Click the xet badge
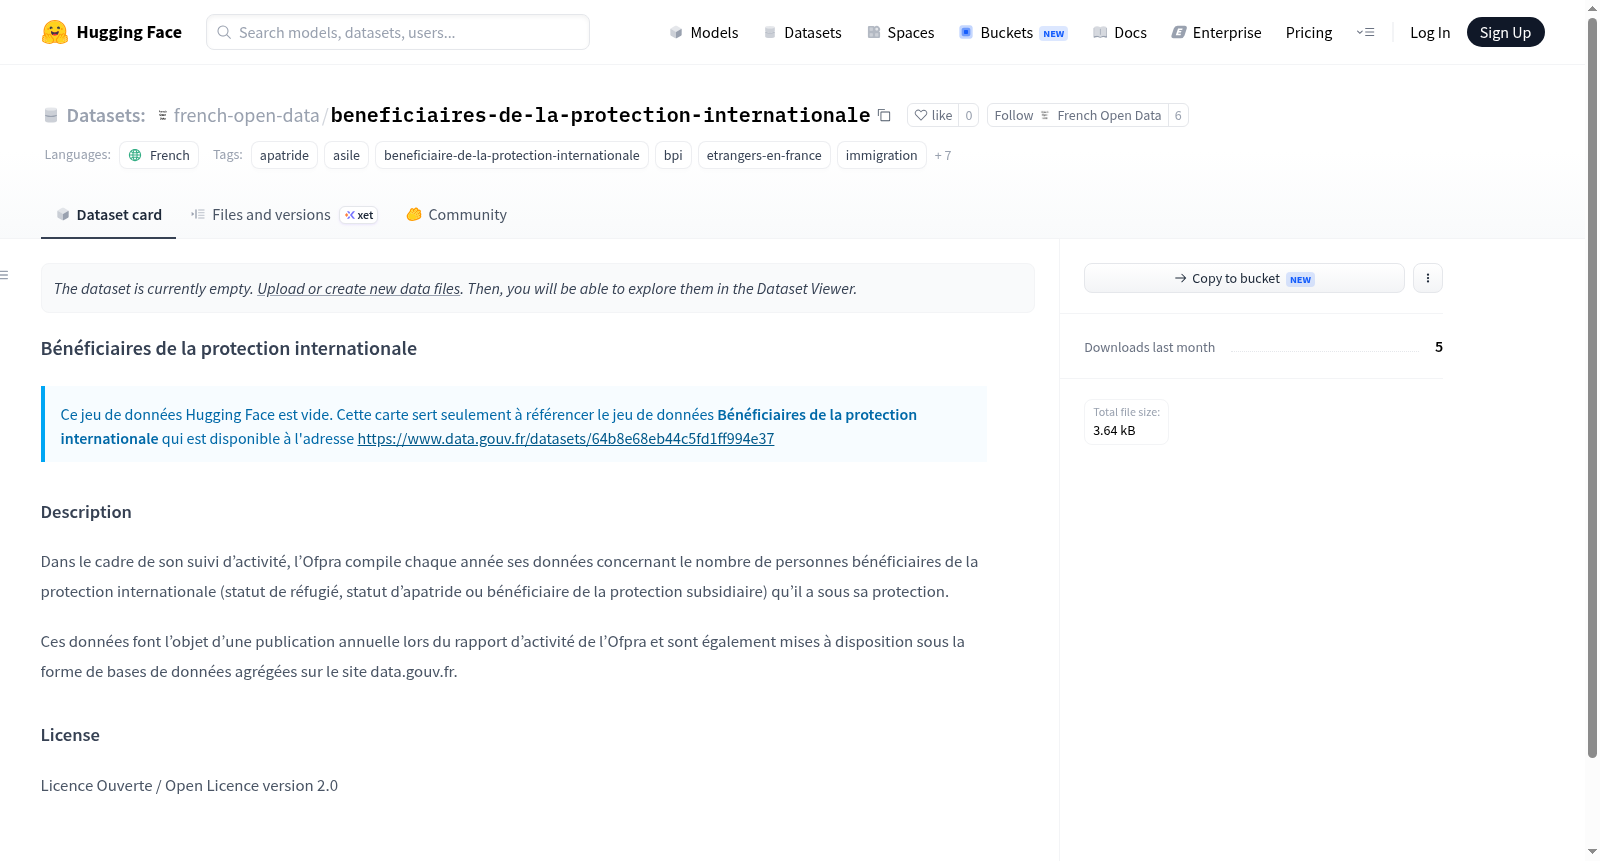 pos(359,215)
